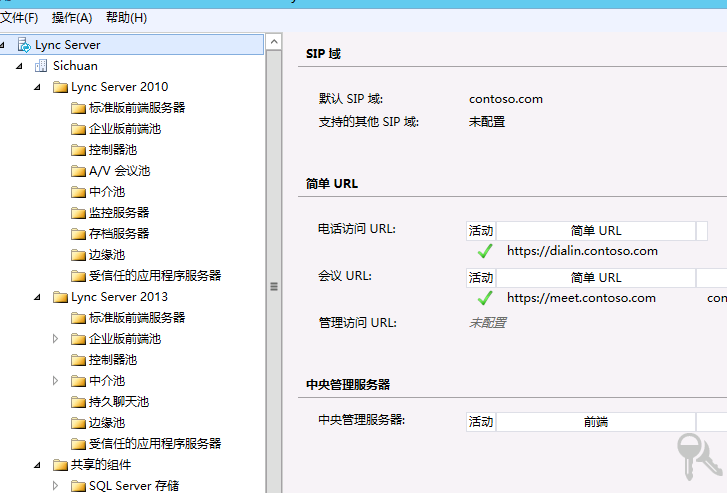The width and height of the screenshot is (727, 493).
Task: Select the 存档服务器 label
Action: point(119,234)
